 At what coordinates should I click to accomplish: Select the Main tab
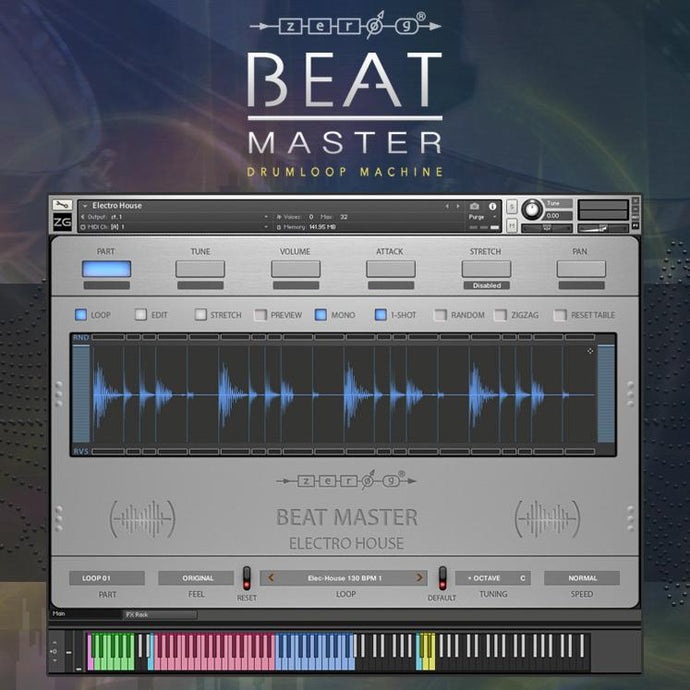click(x=59, y=615)
